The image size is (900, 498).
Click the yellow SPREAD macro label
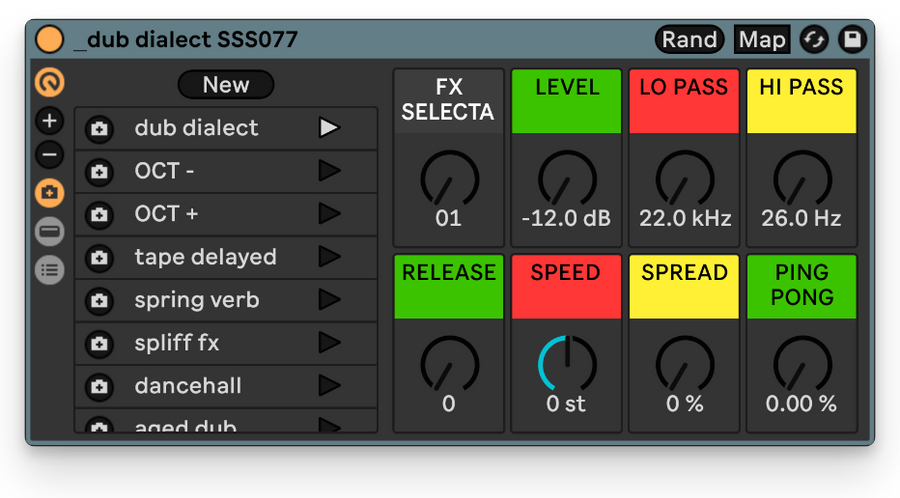tap(684, 287)
